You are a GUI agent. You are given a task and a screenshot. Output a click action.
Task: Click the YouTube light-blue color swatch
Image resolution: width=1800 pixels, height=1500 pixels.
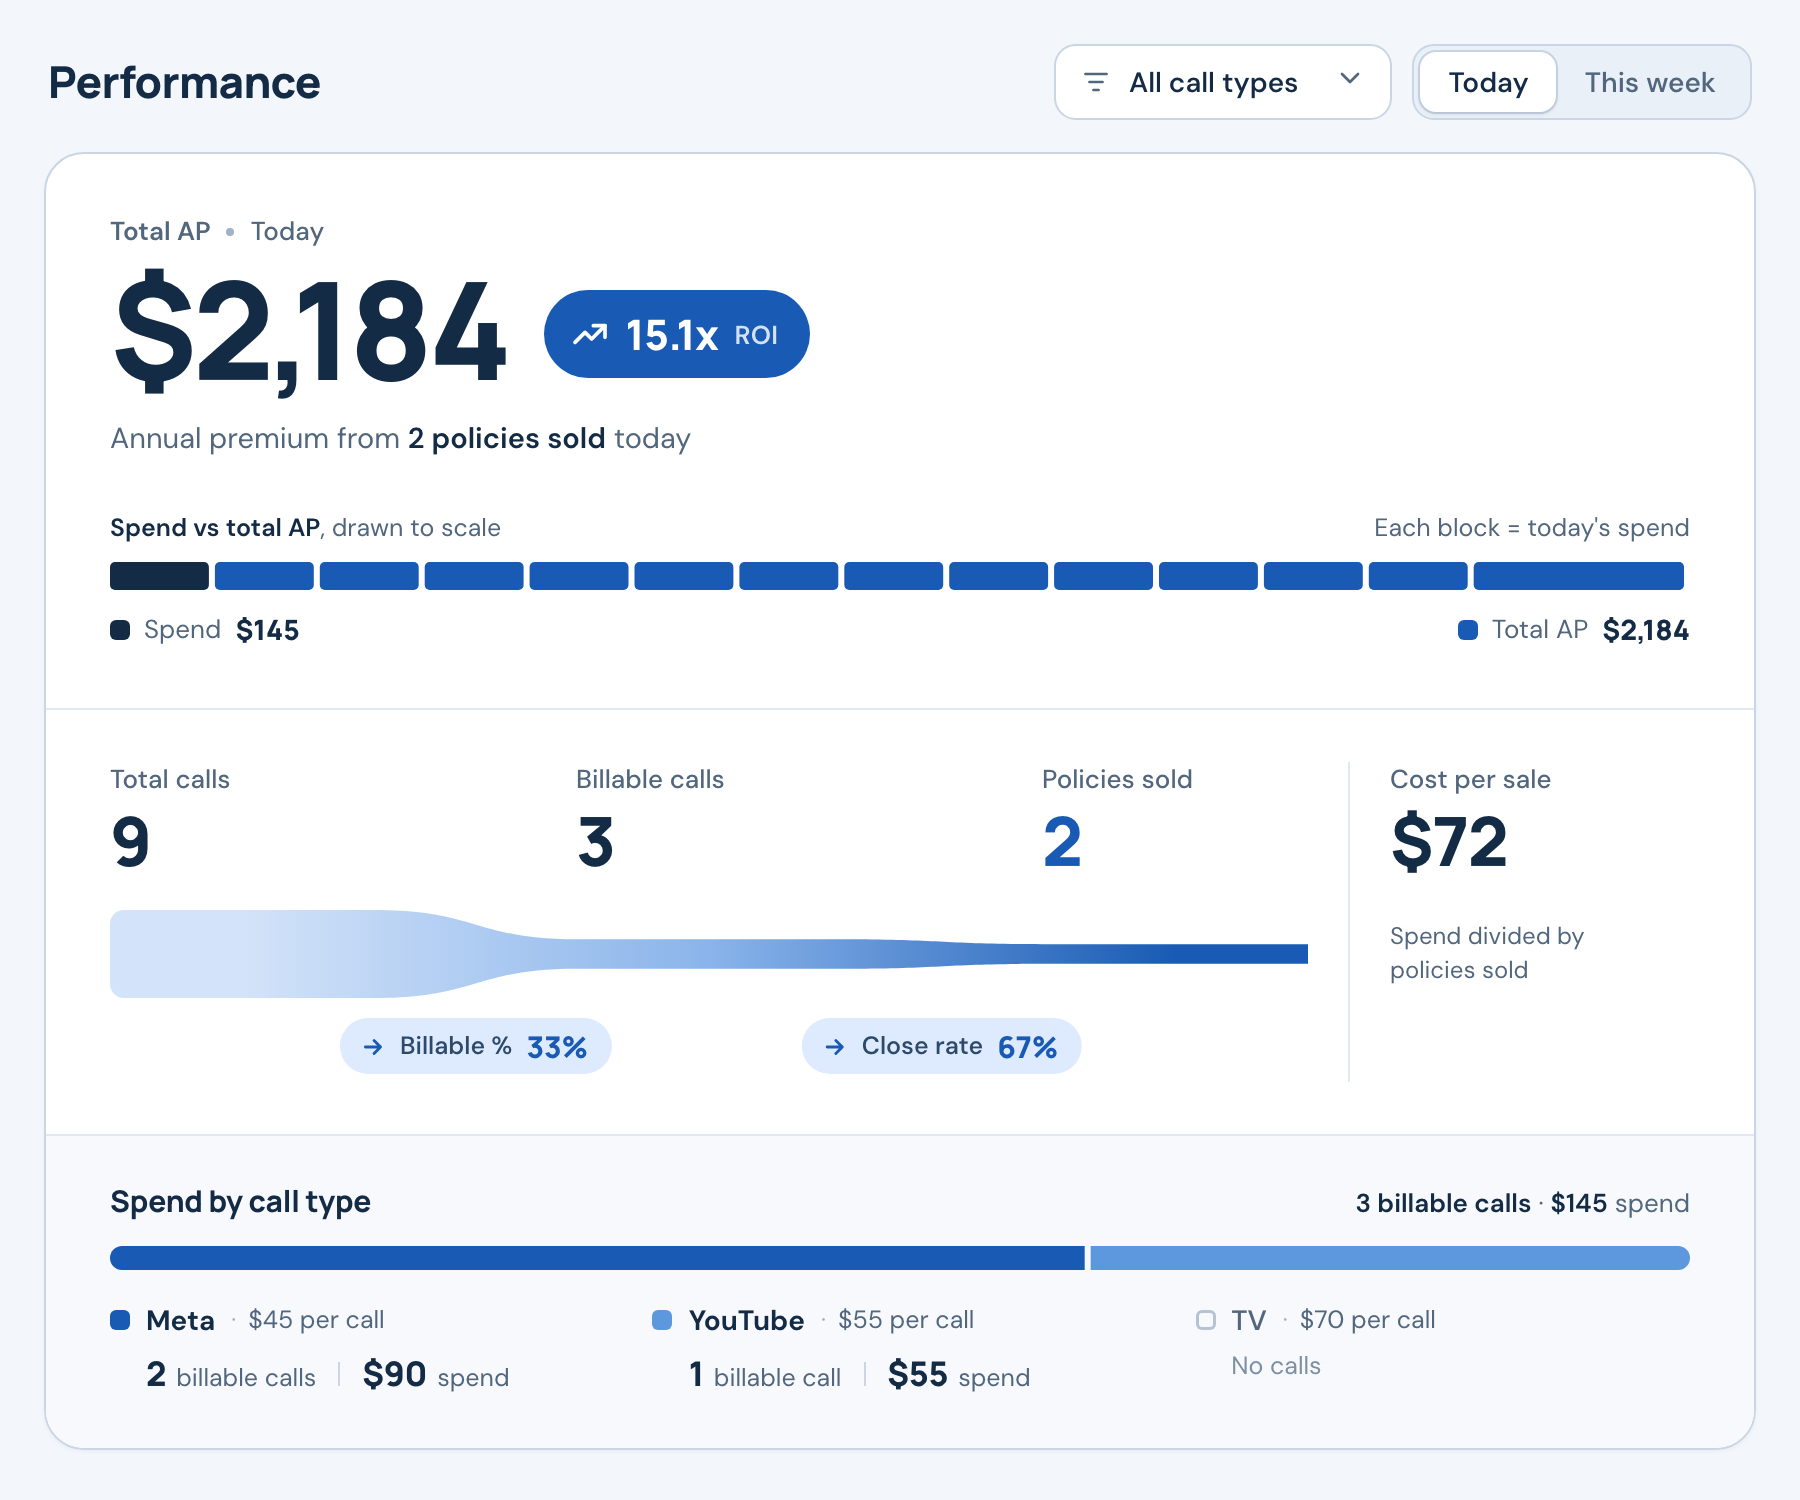pyautogui.click(x=662, y=1320)
